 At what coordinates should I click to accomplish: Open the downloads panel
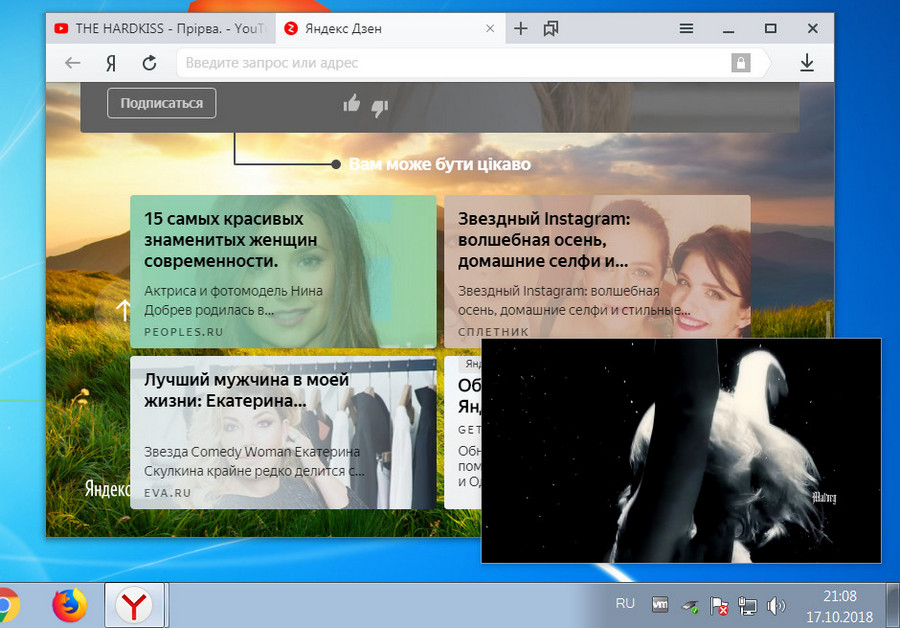[807, 63]
